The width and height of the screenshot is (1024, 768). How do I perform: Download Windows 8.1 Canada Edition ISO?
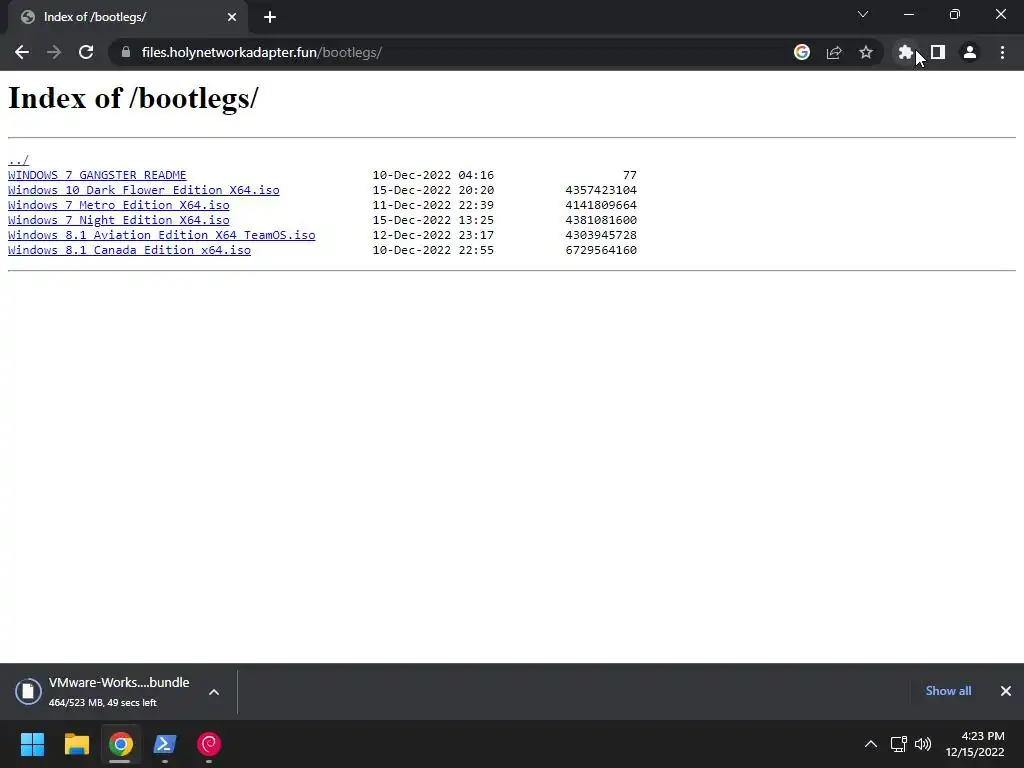[x=129, y=250]
